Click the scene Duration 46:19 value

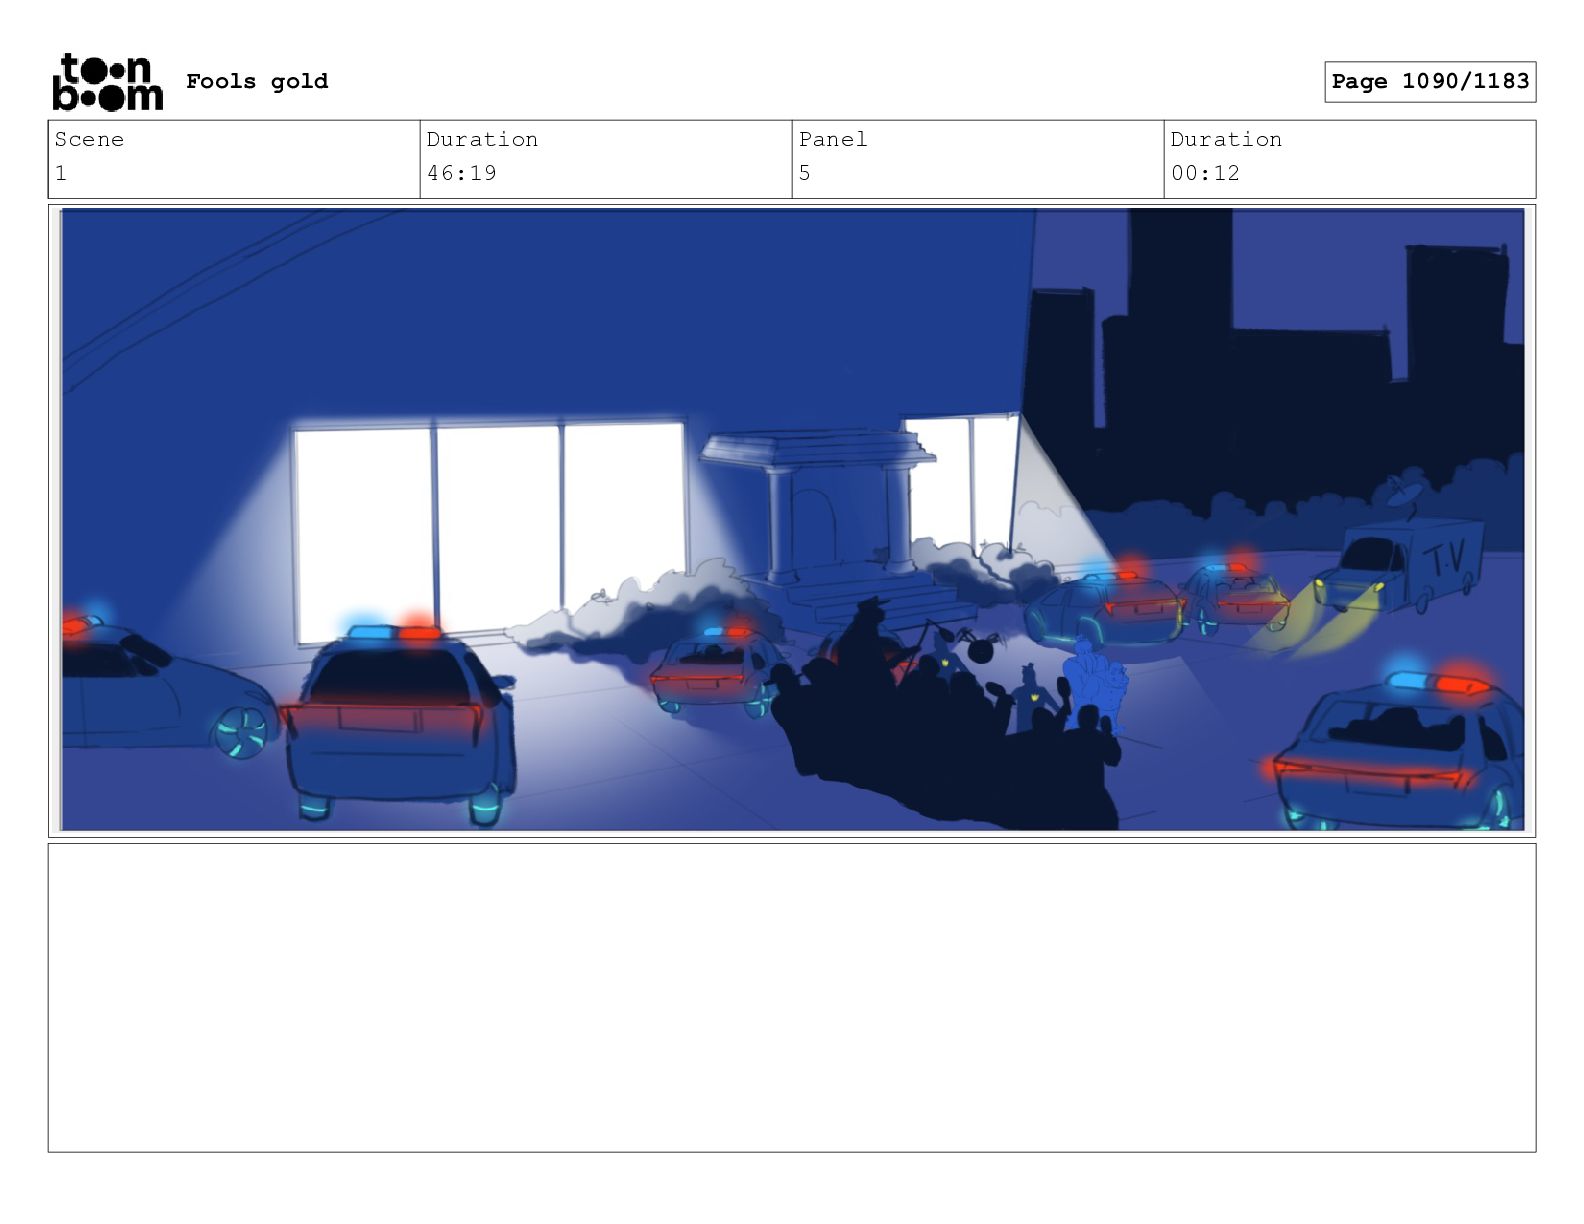(462, 173)
